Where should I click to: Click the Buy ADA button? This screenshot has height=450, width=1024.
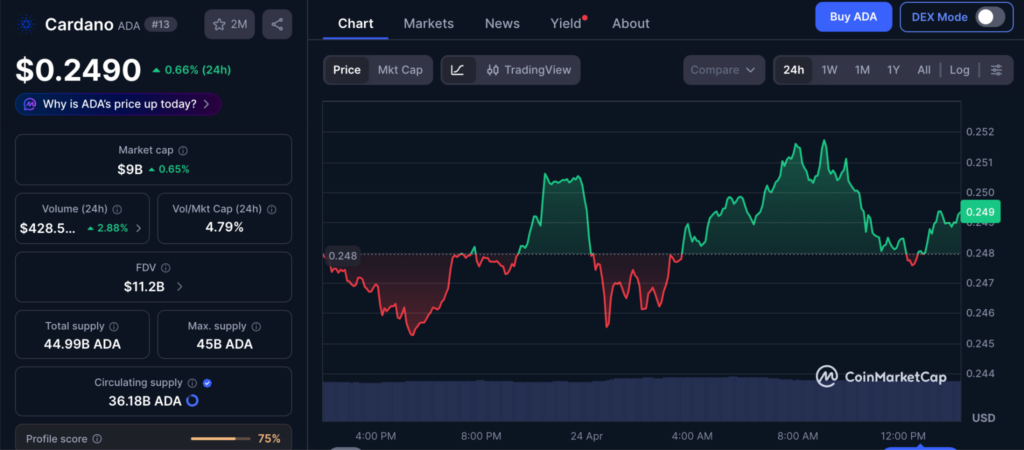click(852, 17)
